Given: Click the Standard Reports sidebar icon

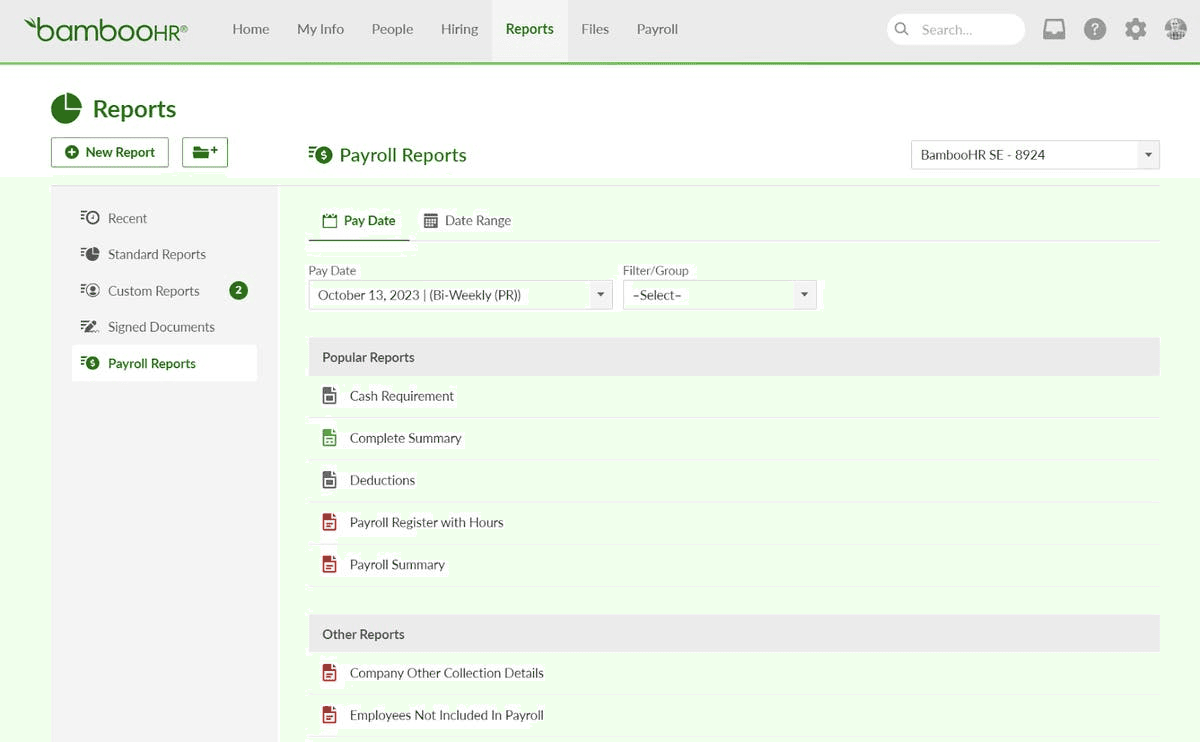Looking at the screenshot, I should [x=90, y=254].
